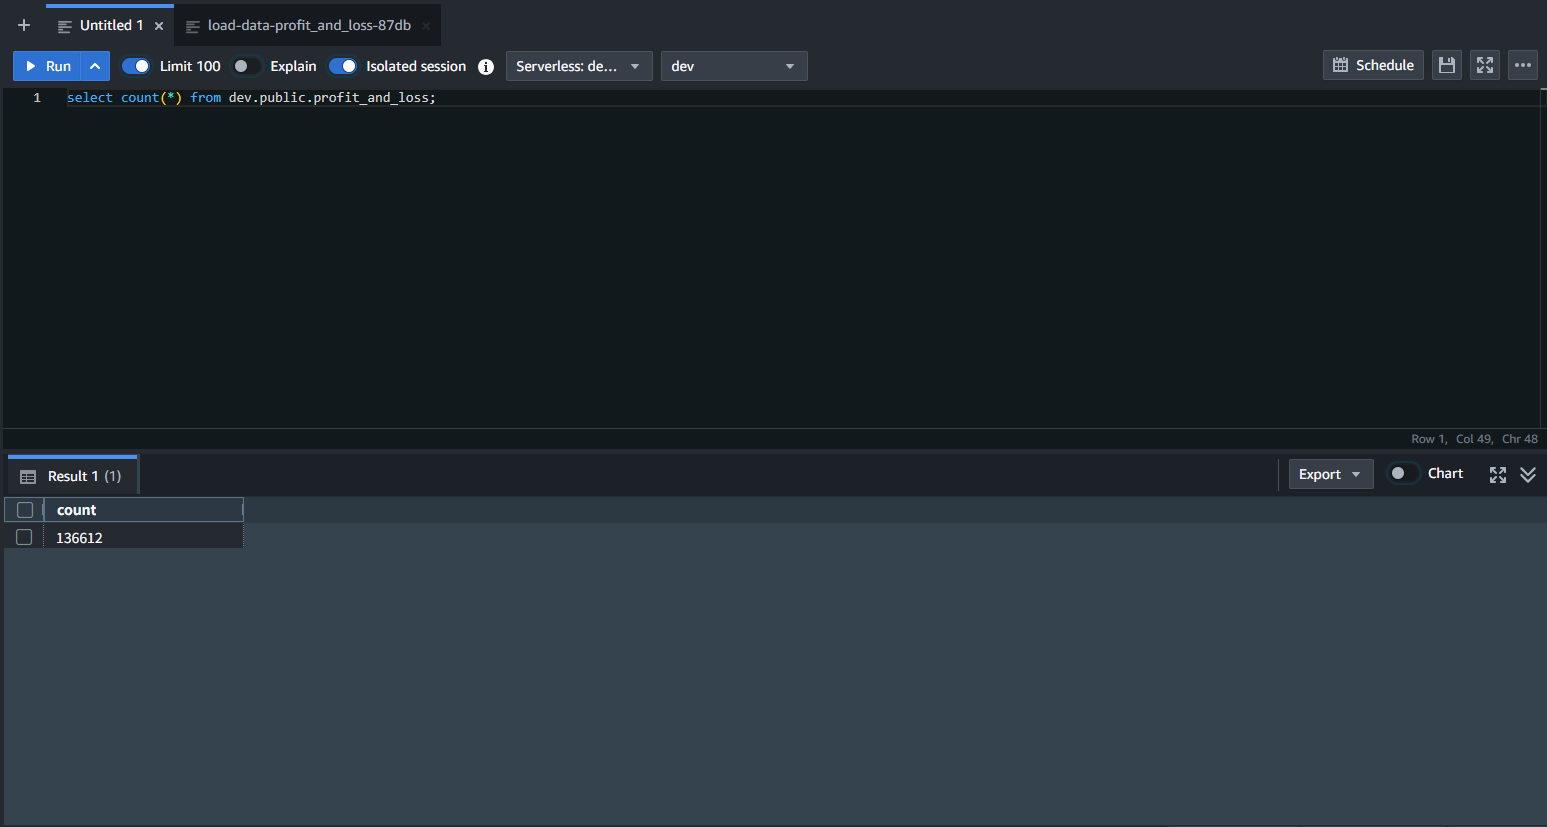This screenshot has width=1547, height=827.
Task: Click the count column header
Action: click(143, 510)
